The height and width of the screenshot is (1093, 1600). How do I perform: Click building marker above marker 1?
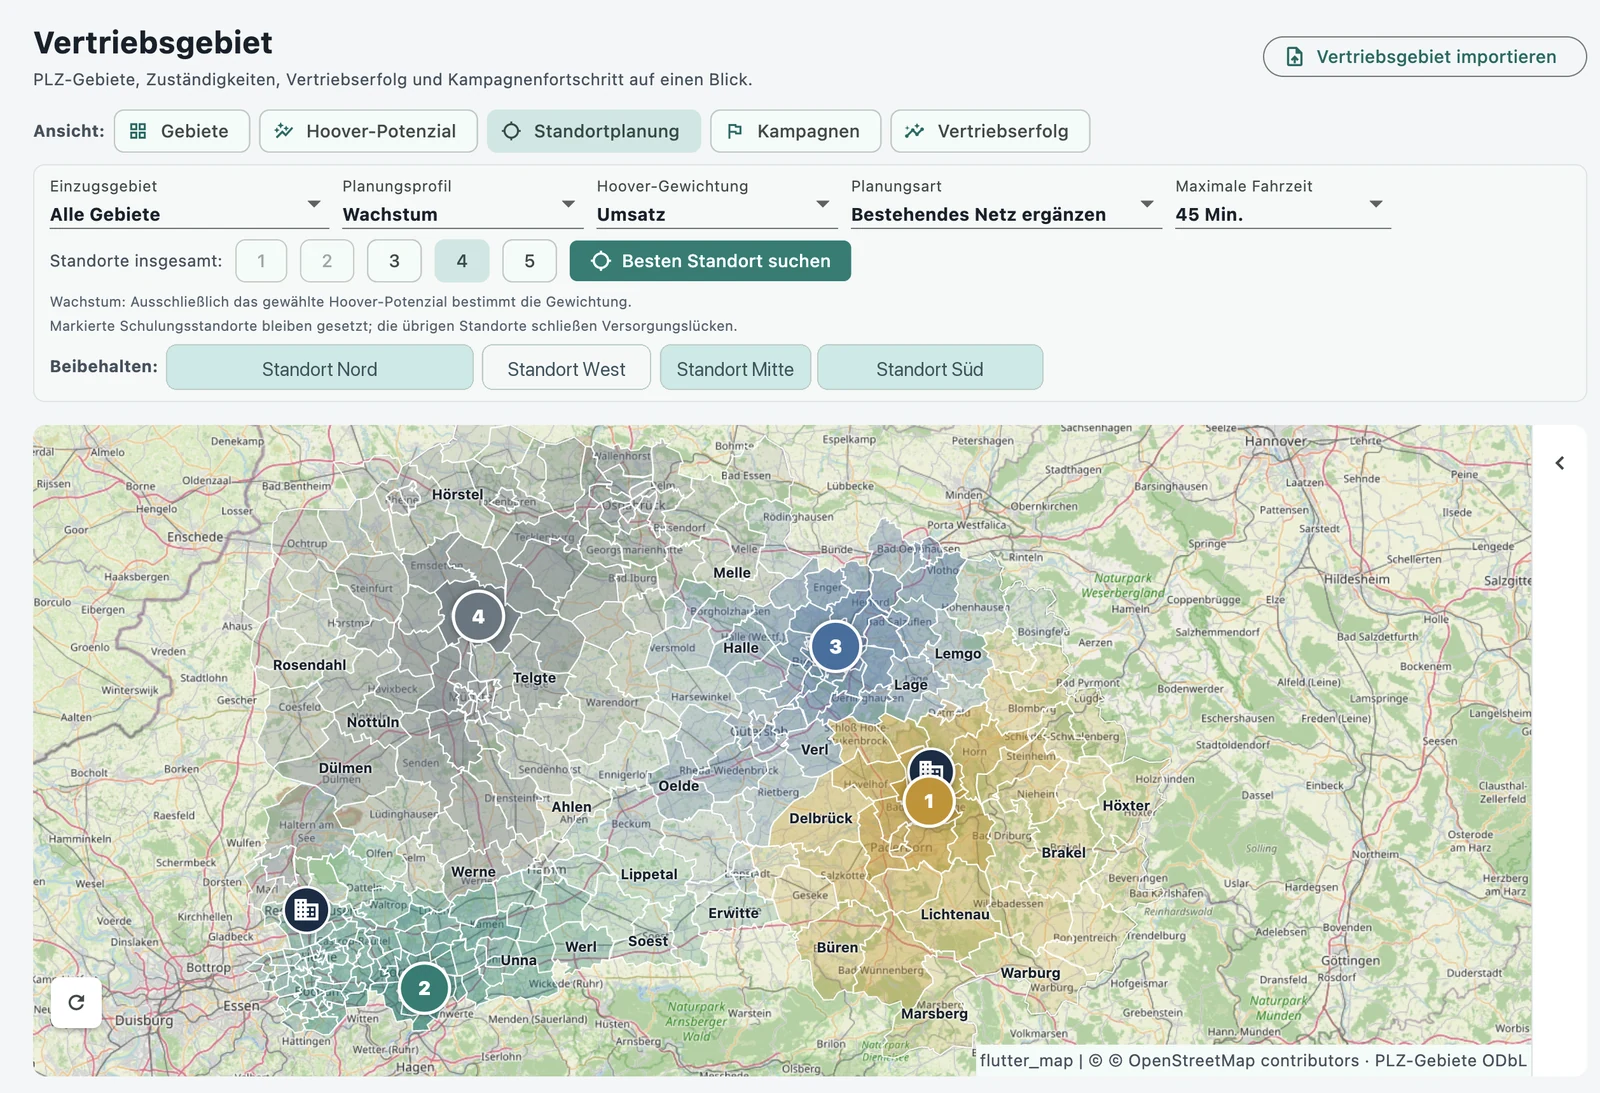pos(931,766)
